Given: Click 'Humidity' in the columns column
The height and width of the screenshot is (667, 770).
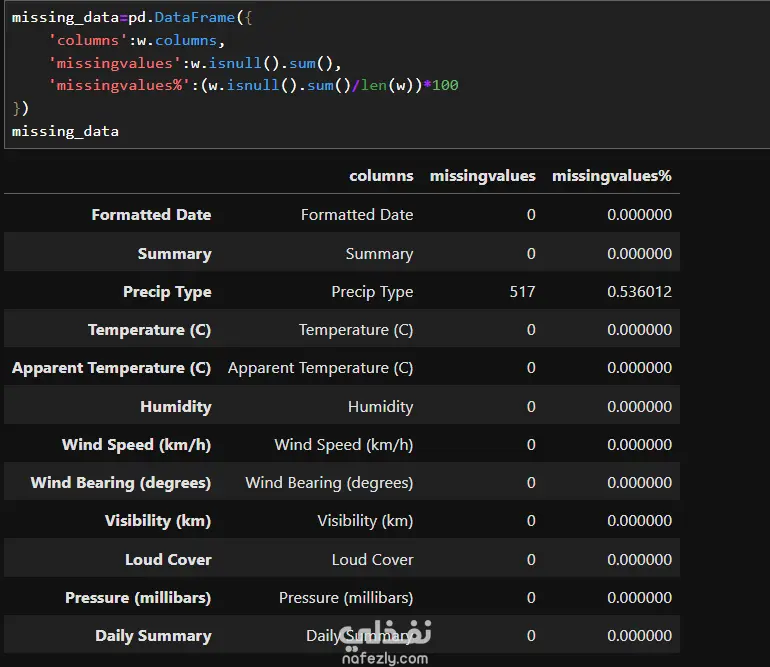Looking at the screenshot, I should tap(381, 407).
